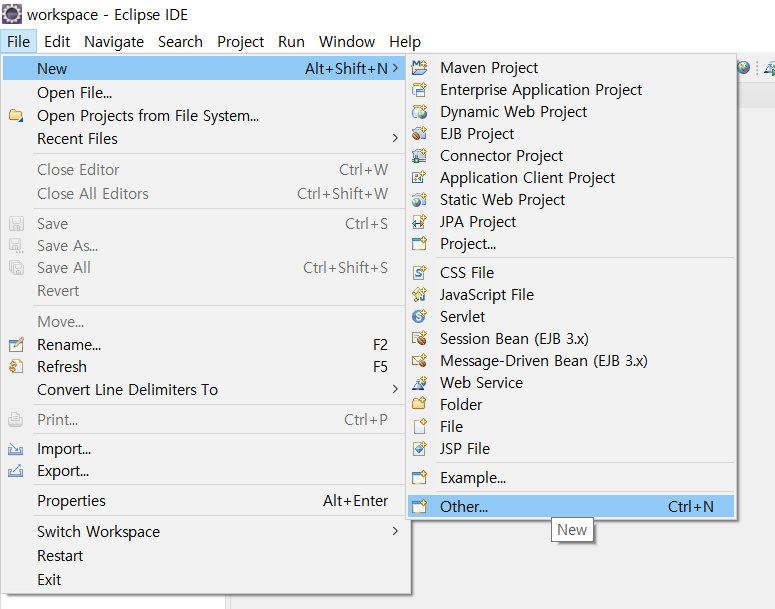Click the EJB Project bean icon
The image size is (775, 609).
tap(419, 133)
